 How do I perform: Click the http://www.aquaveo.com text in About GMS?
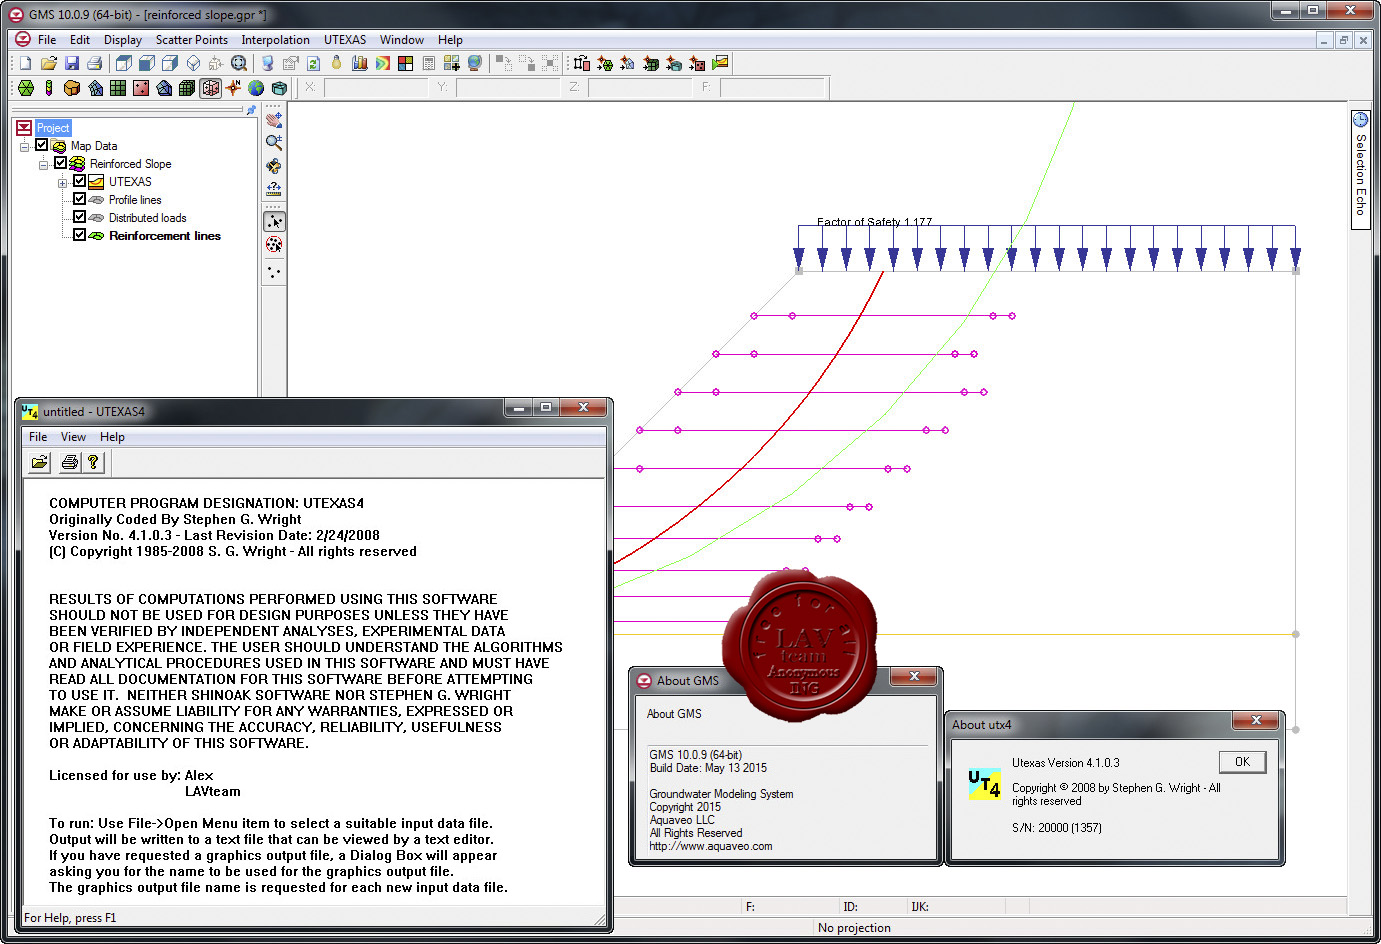coord(711,846)
